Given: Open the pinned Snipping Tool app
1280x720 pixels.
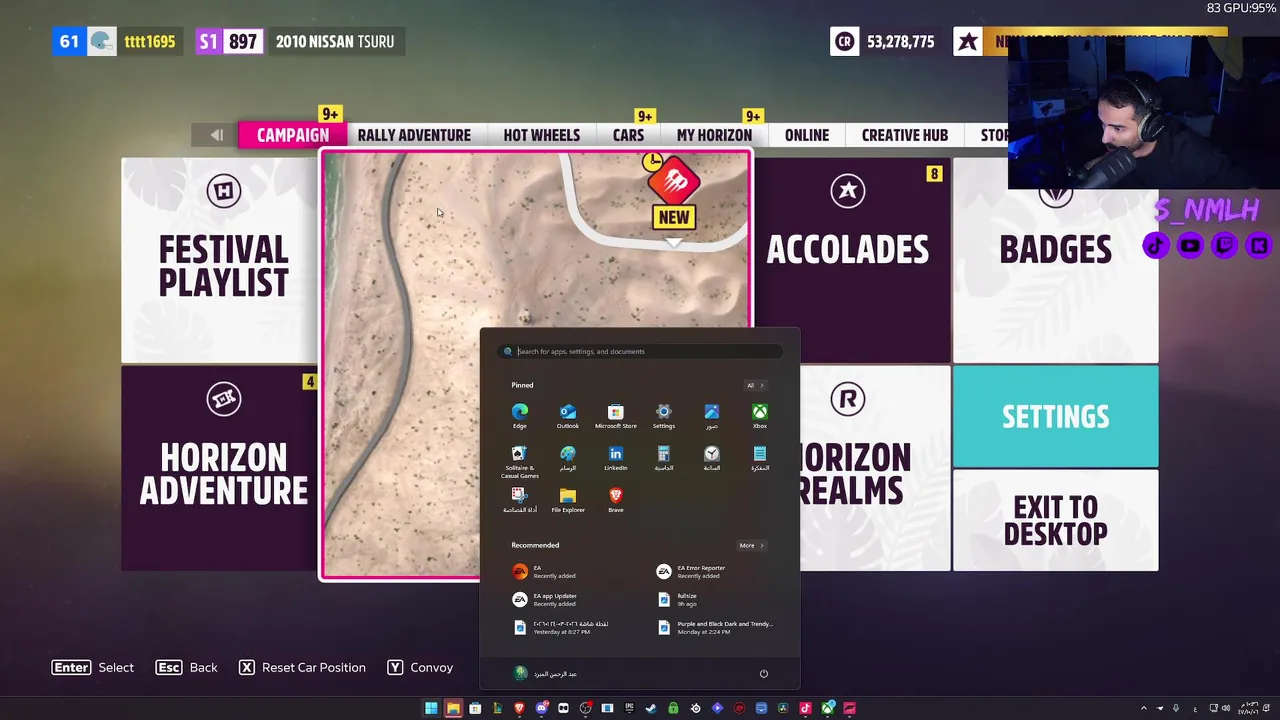Looking at the screenshot, I should tap(519, 500).
